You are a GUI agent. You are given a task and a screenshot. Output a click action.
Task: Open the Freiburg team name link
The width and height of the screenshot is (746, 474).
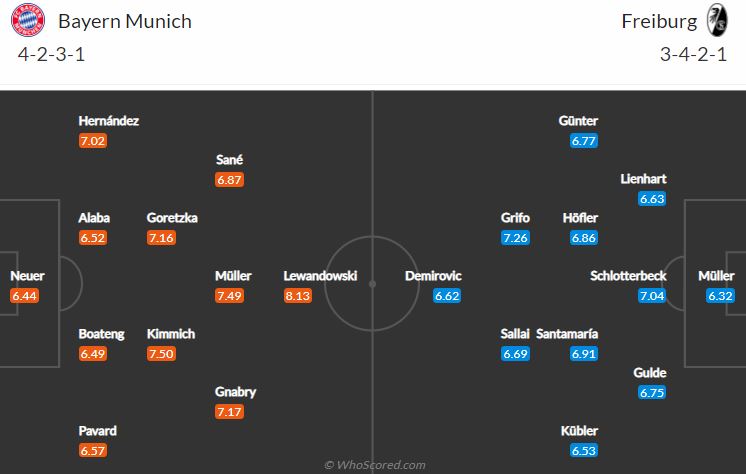(x=659, y=21)
